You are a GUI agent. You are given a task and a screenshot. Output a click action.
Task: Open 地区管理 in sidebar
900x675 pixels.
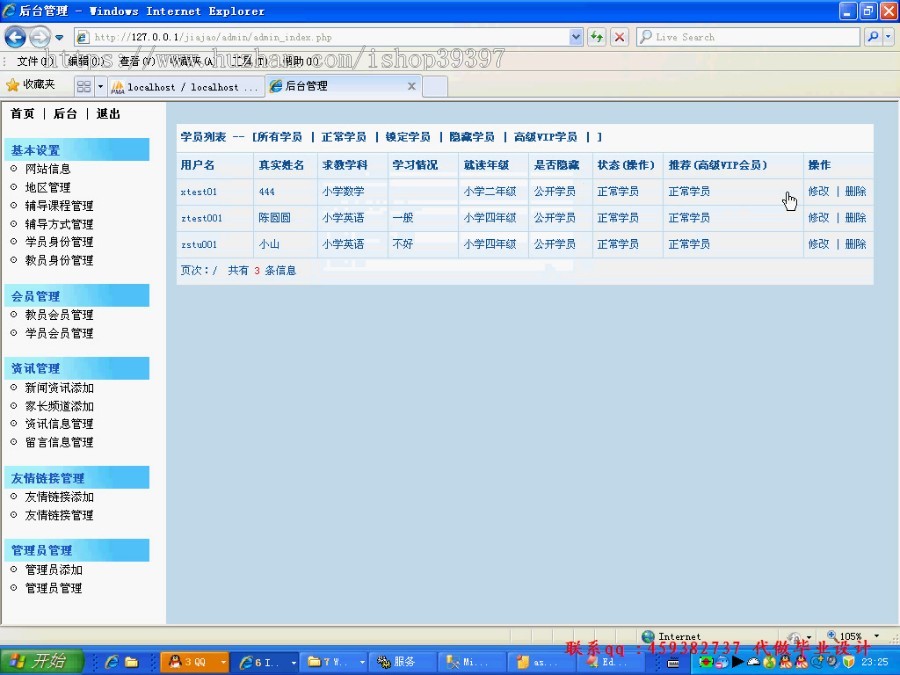pos(48,187)
